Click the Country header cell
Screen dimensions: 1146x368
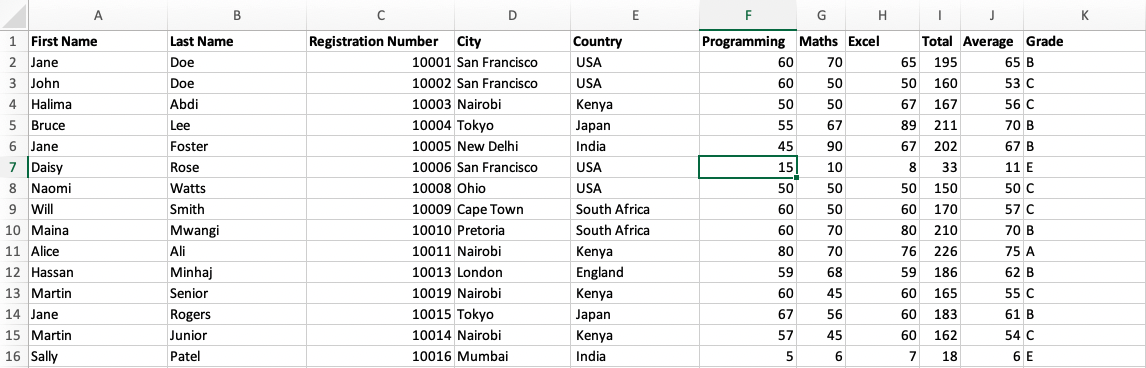pyautogui.click(x=635, y=42)
